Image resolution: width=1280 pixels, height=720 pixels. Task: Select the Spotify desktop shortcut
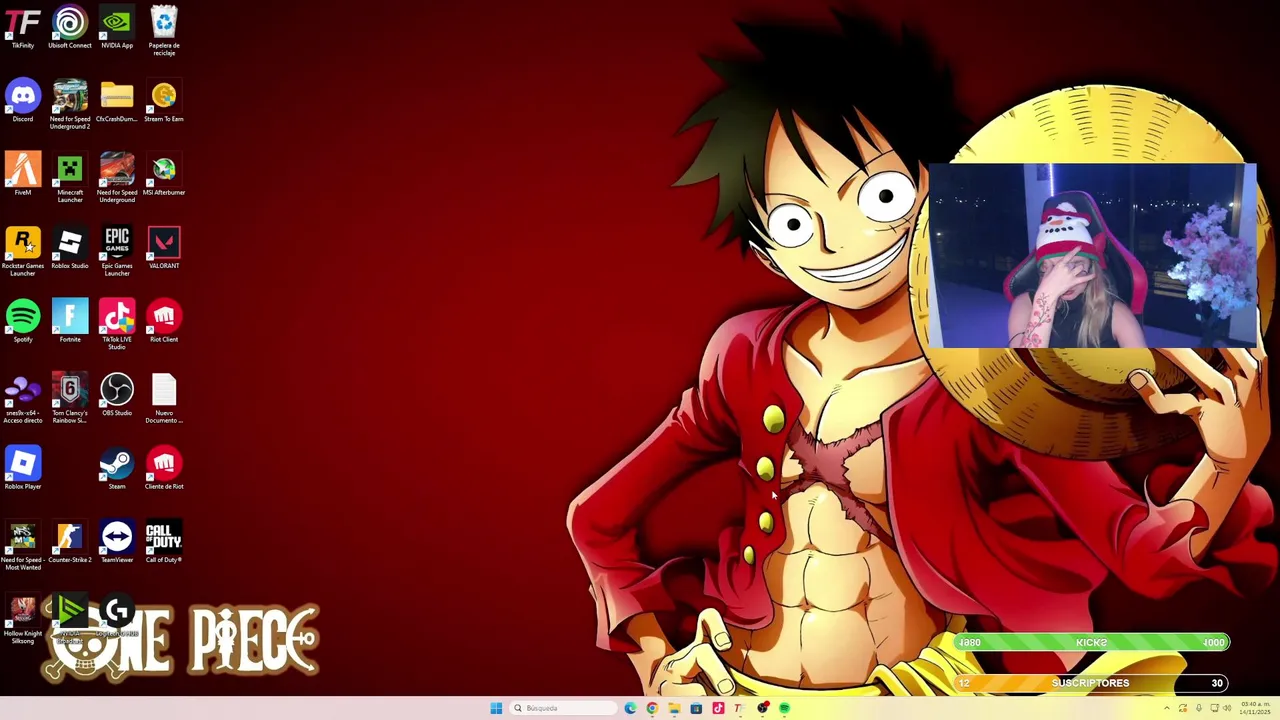(x=23, y=321)
